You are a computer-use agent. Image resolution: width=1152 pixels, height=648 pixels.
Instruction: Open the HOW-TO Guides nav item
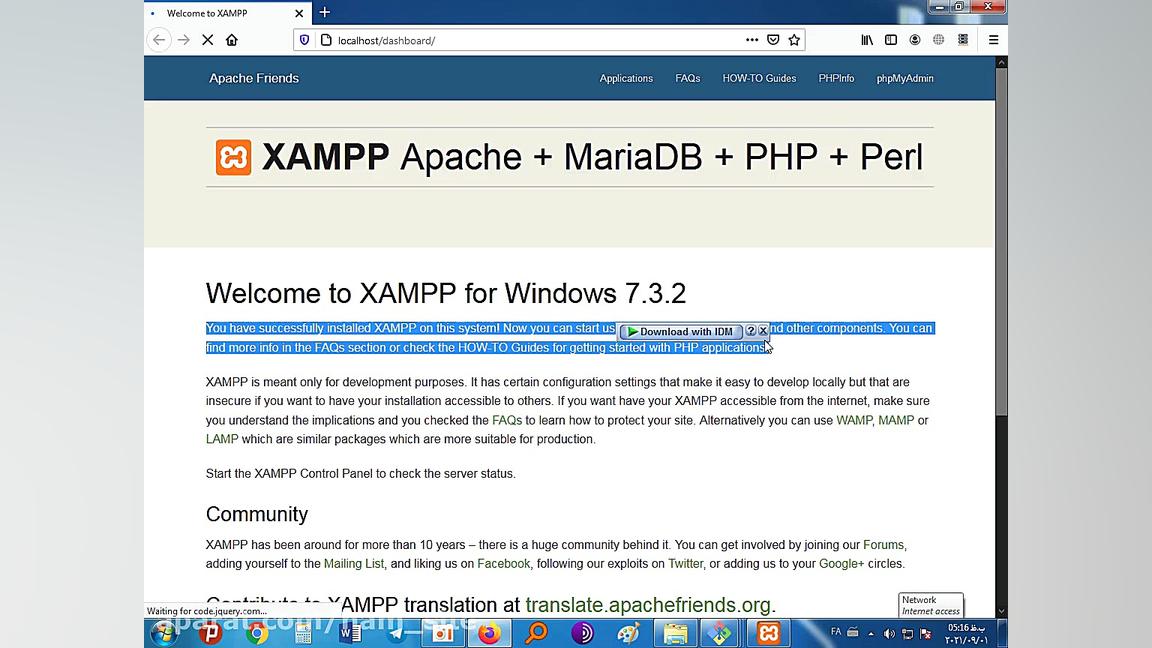pyautogui.click(x=759, y=78)
